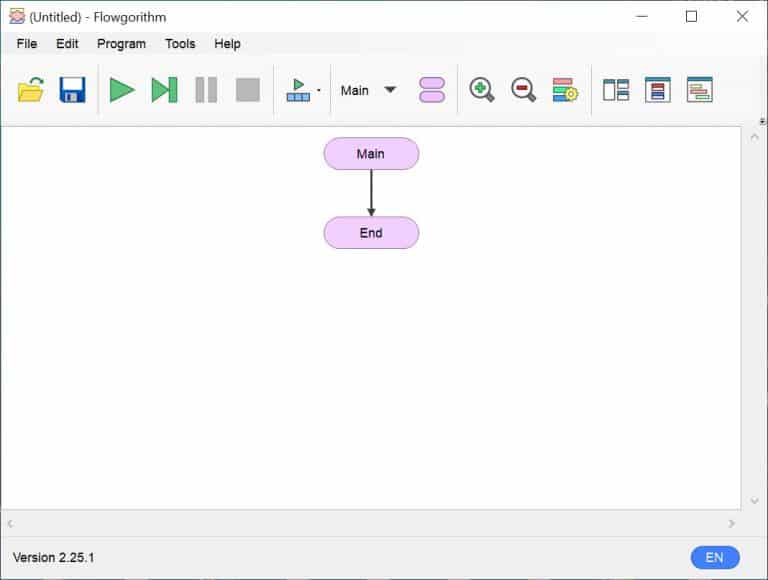Toggle the EN language button
The height and width of the screenshot is (580, 768).
(715, 557)
